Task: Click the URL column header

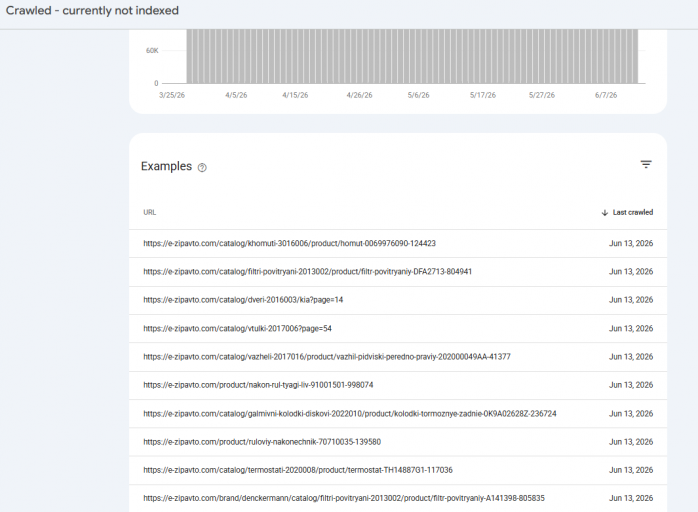Action: (150, 212)
